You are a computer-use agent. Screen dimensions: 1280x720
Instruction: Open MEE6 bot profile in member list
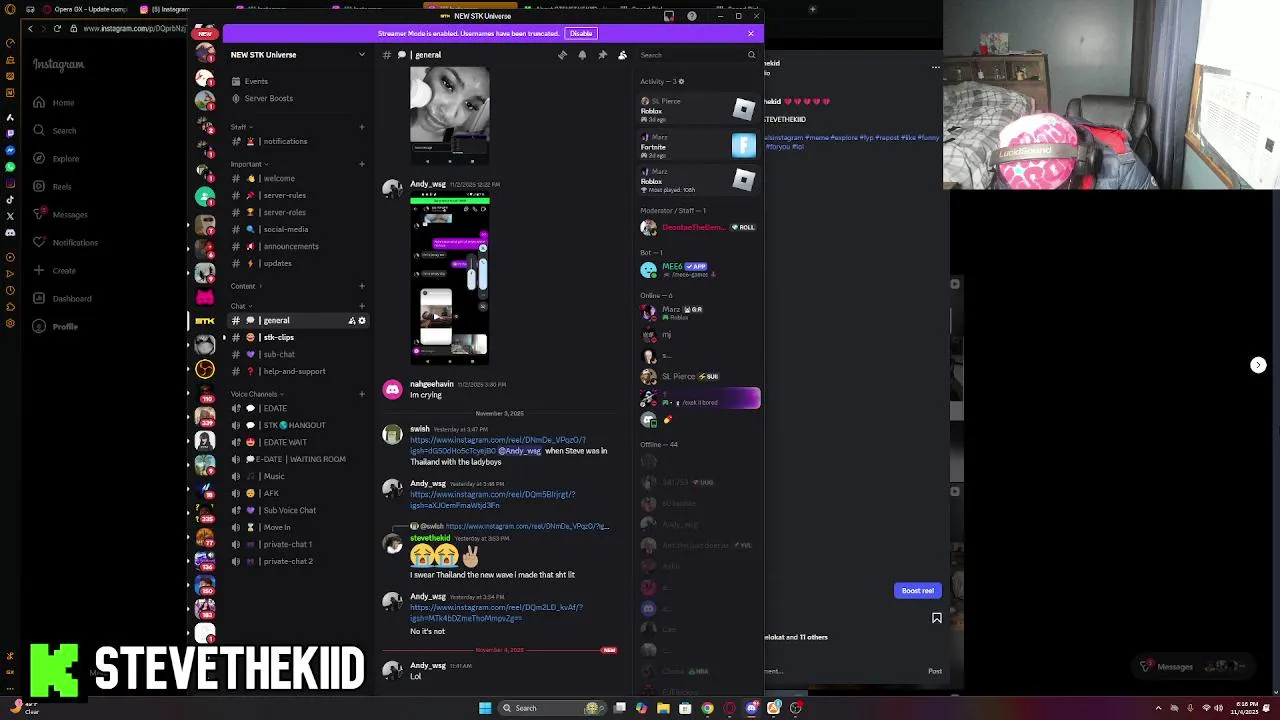point(699,269)
